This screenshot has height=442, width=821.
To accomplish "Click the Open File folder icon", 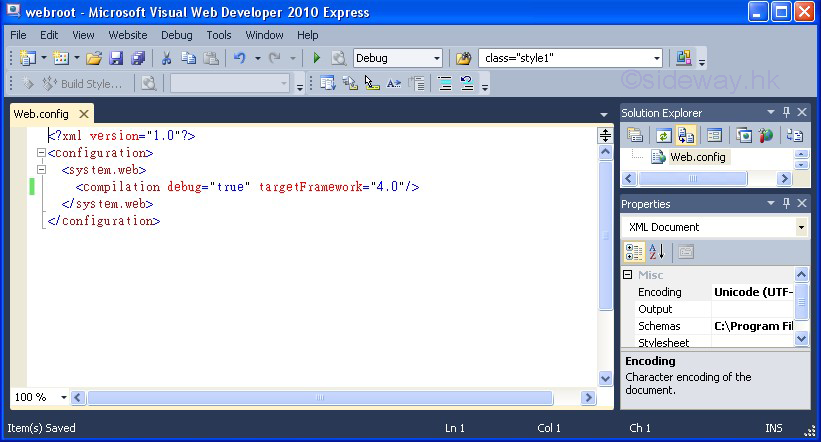I will (94, 59).
